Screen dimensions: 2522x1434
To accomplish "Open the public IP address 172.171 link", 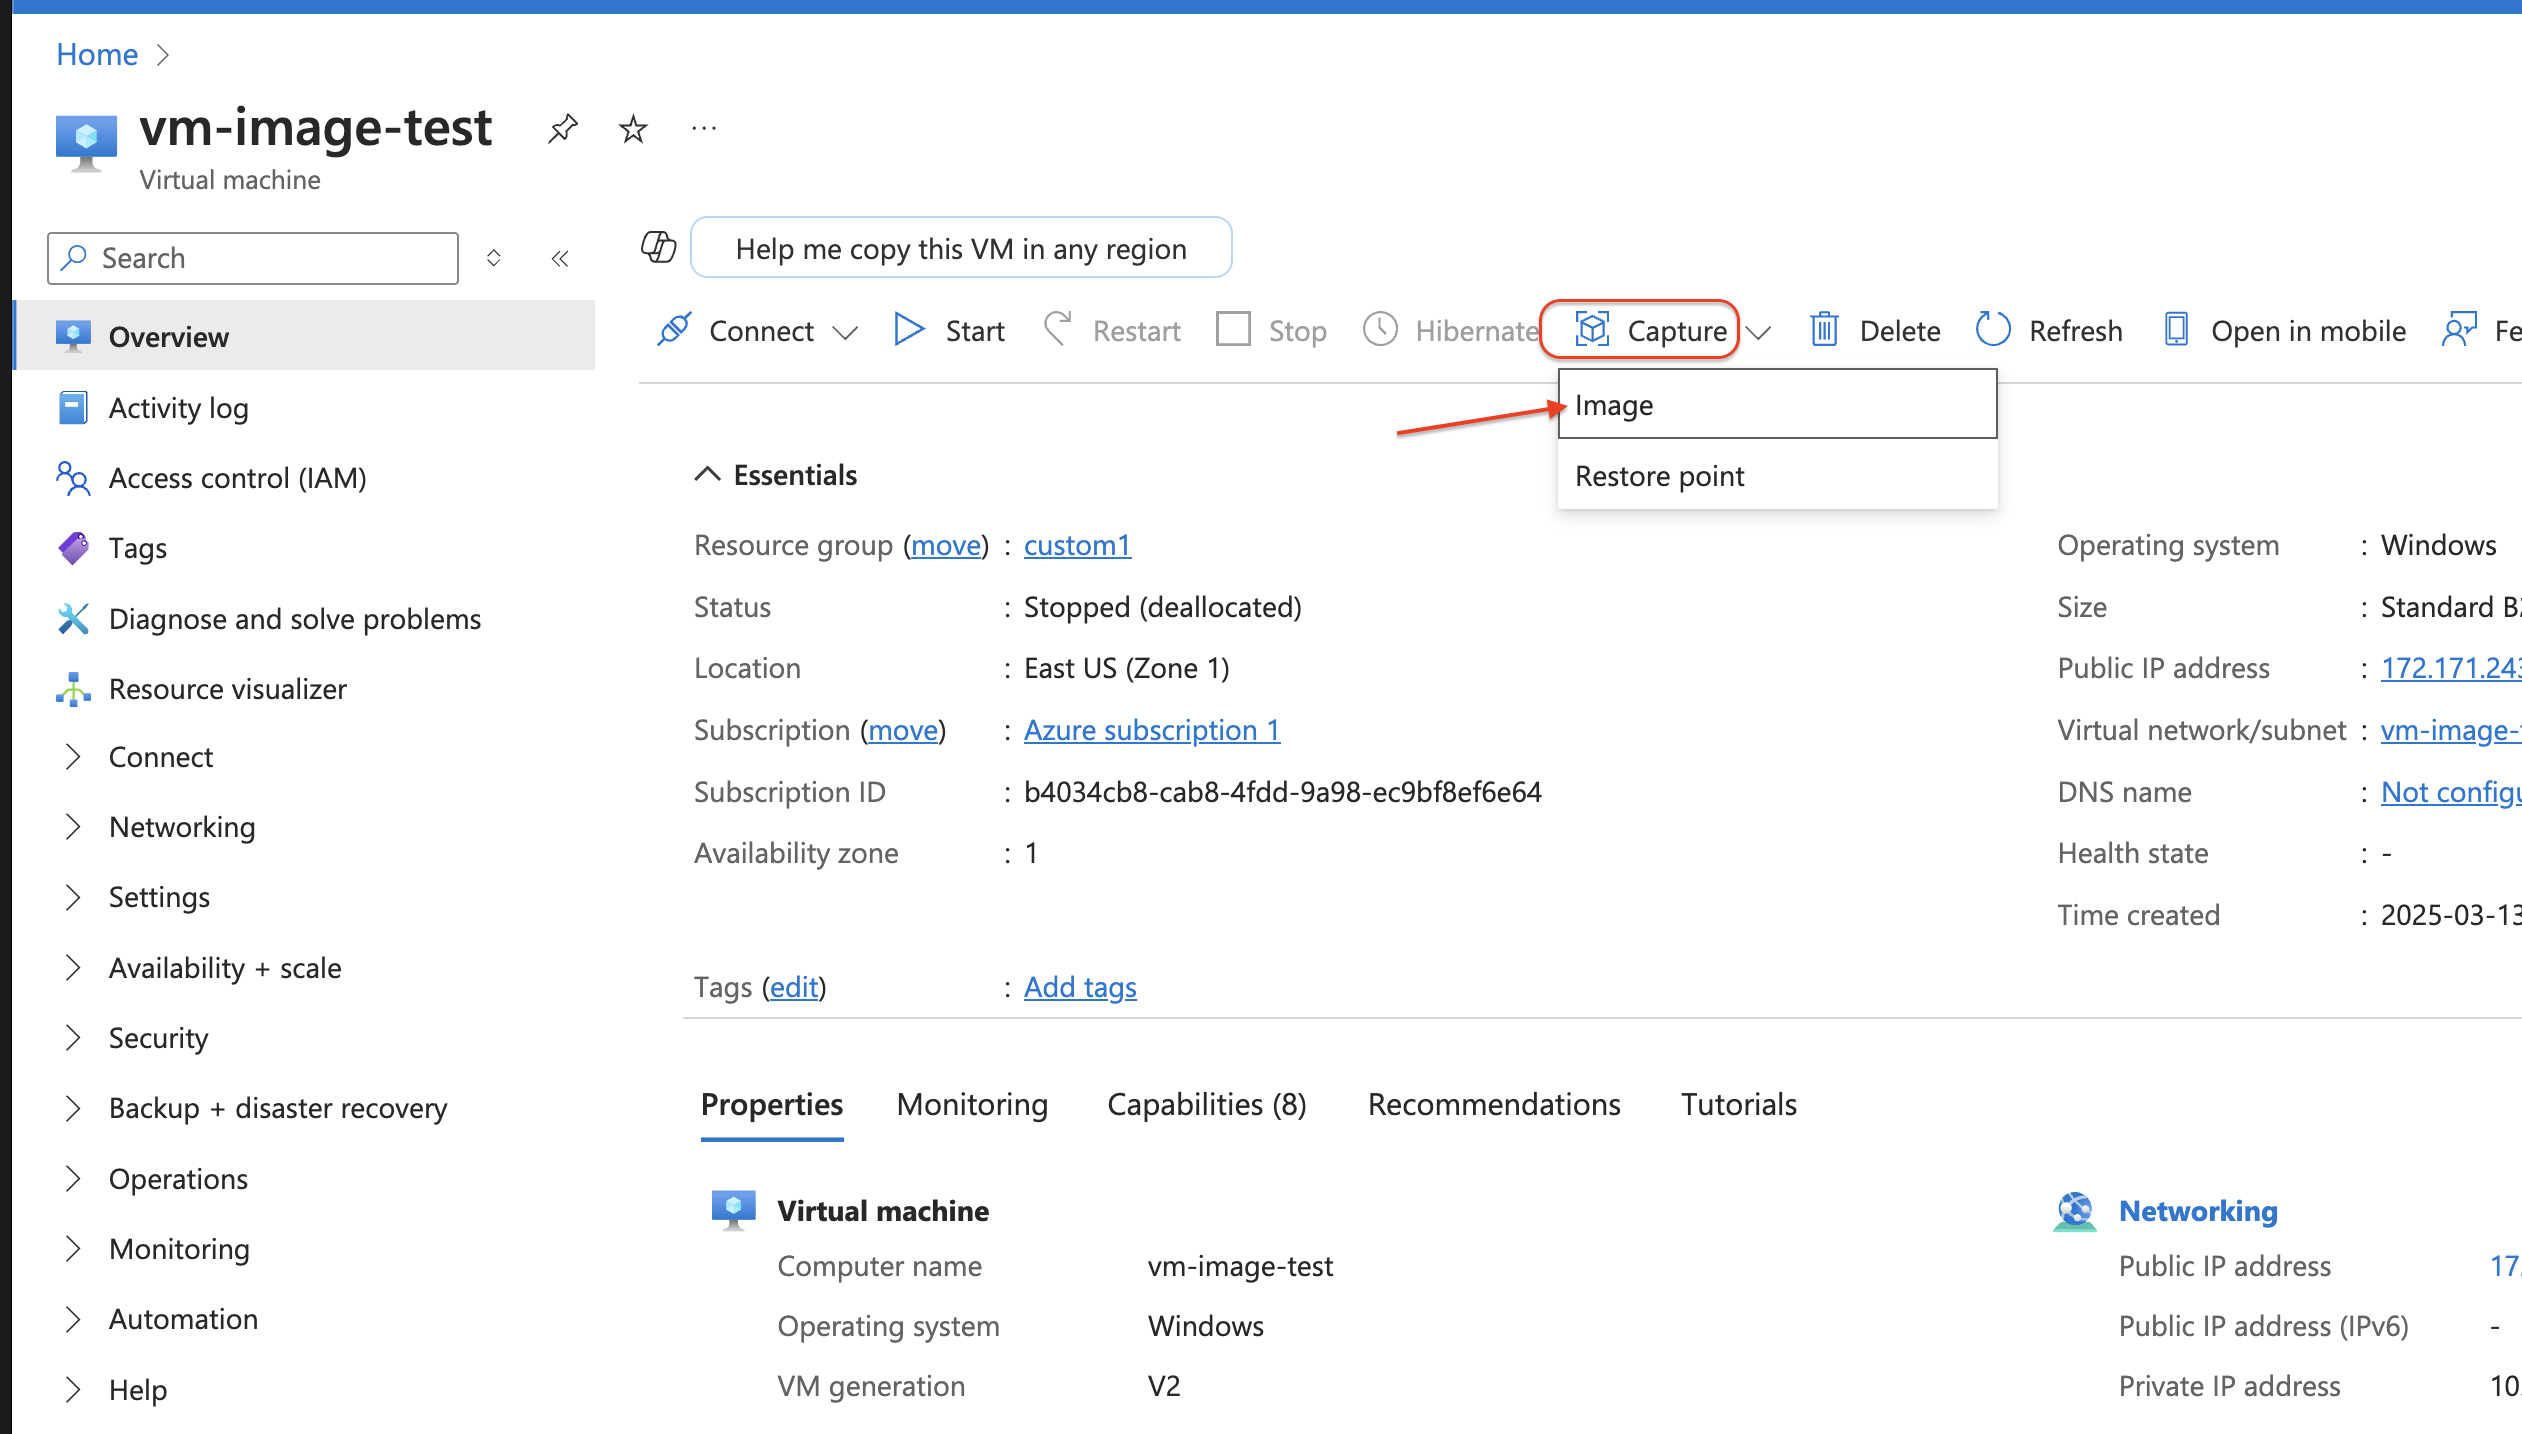I will click(x=2450, y=668).
